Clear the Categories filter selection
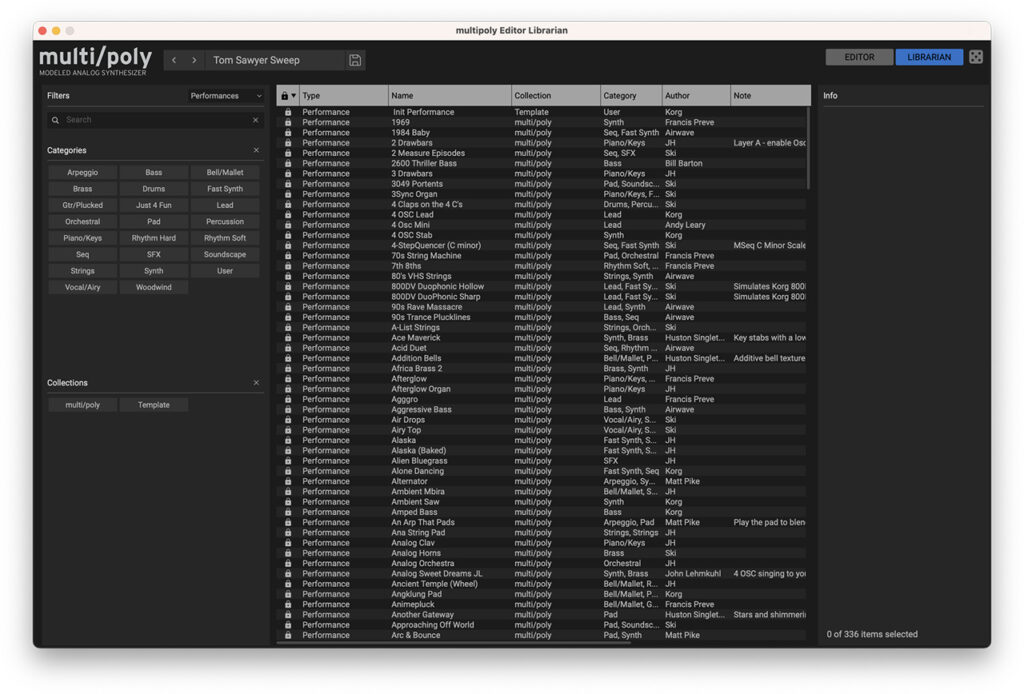 [x=256, y=150]
